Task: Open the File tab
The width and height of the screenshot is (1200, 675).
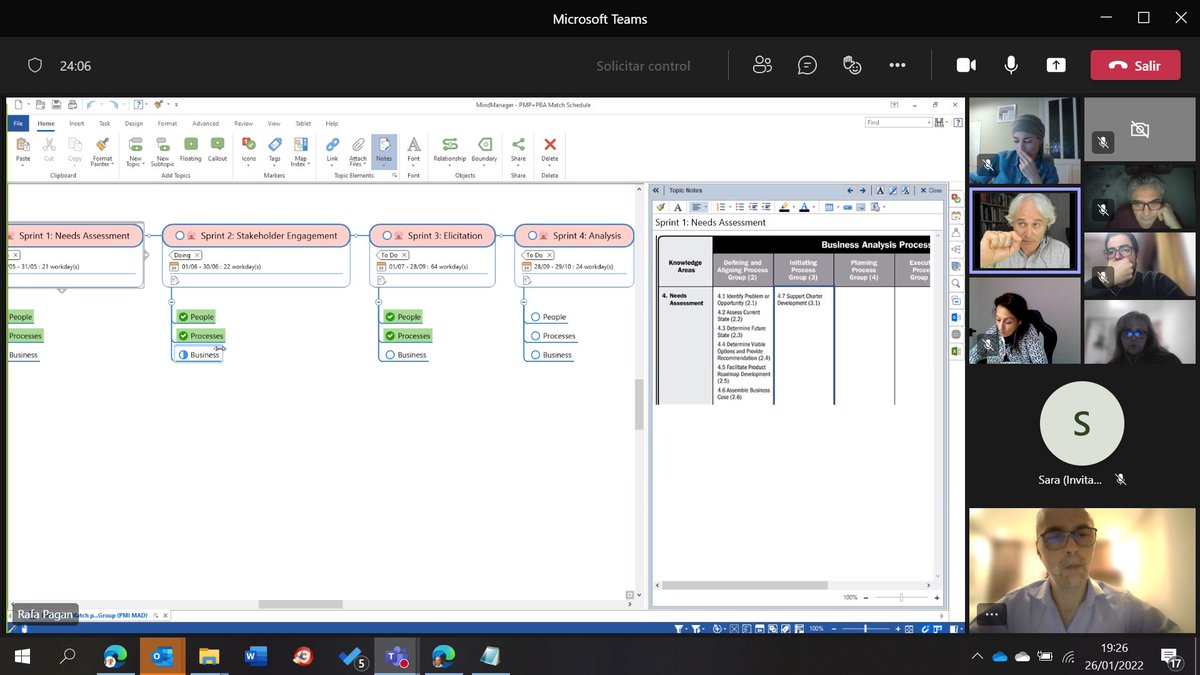Action: pyautogui.click(x=18, y=123)
